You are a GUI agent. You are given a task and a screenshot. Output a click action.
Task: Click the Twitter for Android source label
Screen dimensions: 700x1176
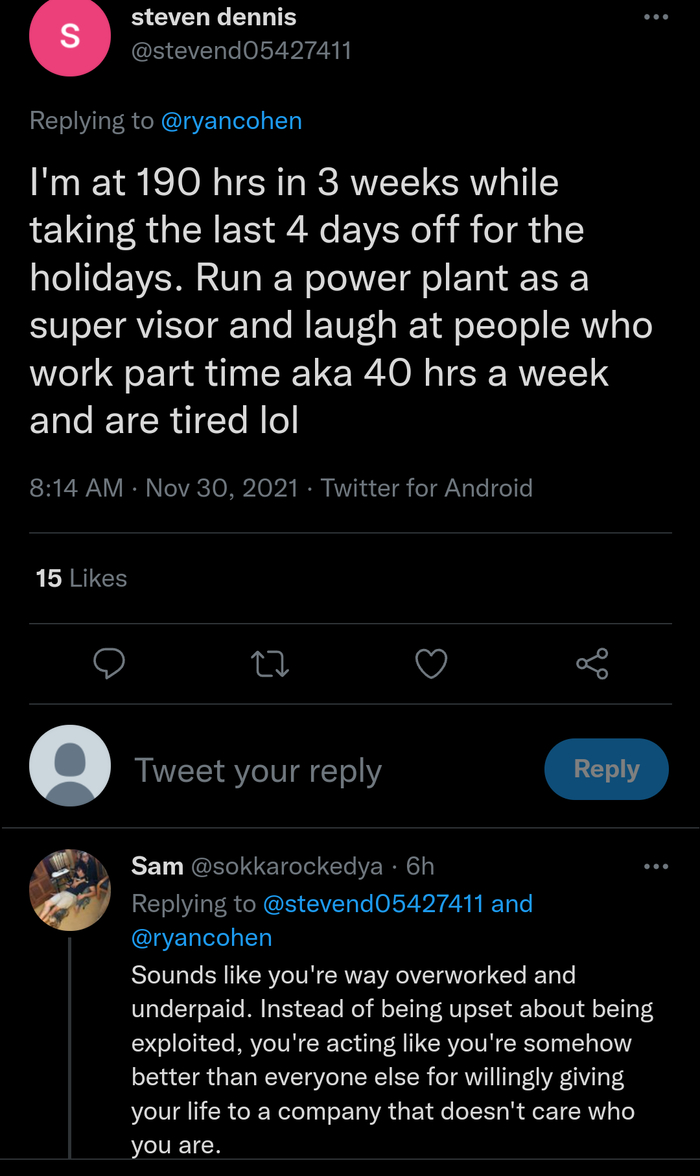click(427, 488)
